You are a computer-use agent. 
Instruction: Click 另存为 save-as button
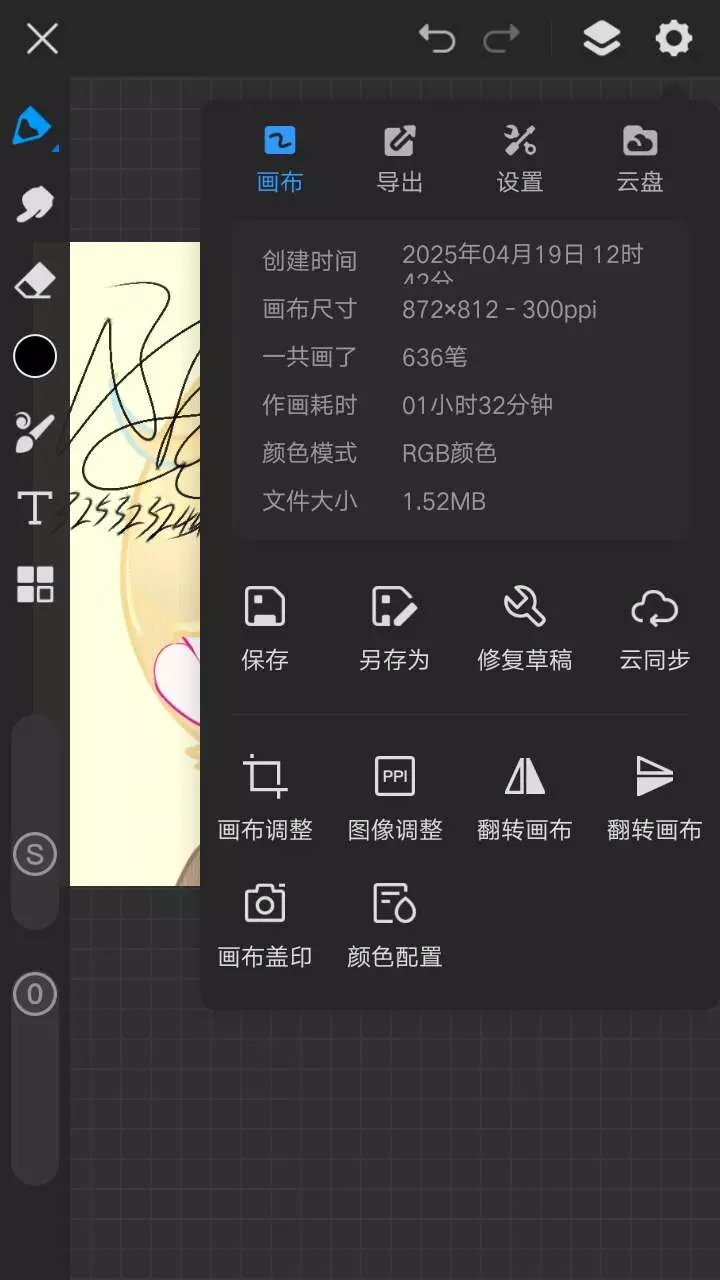394,629
